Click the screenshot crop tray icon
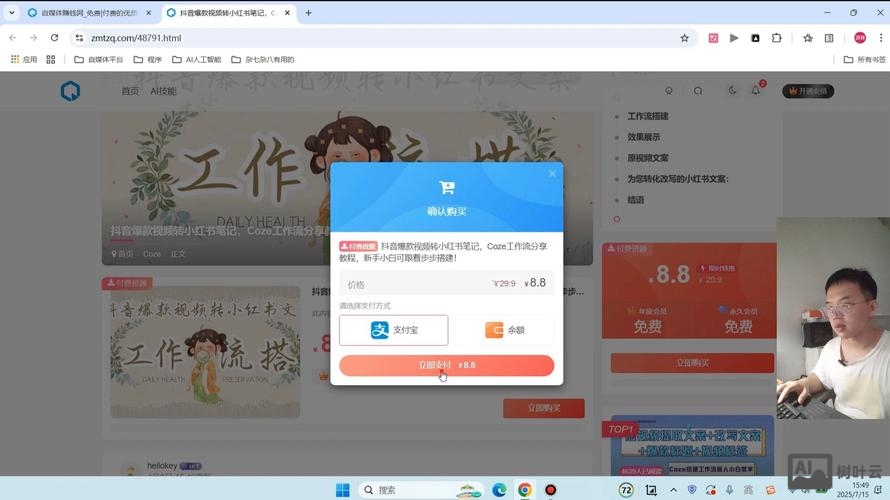 pos(651,490)
